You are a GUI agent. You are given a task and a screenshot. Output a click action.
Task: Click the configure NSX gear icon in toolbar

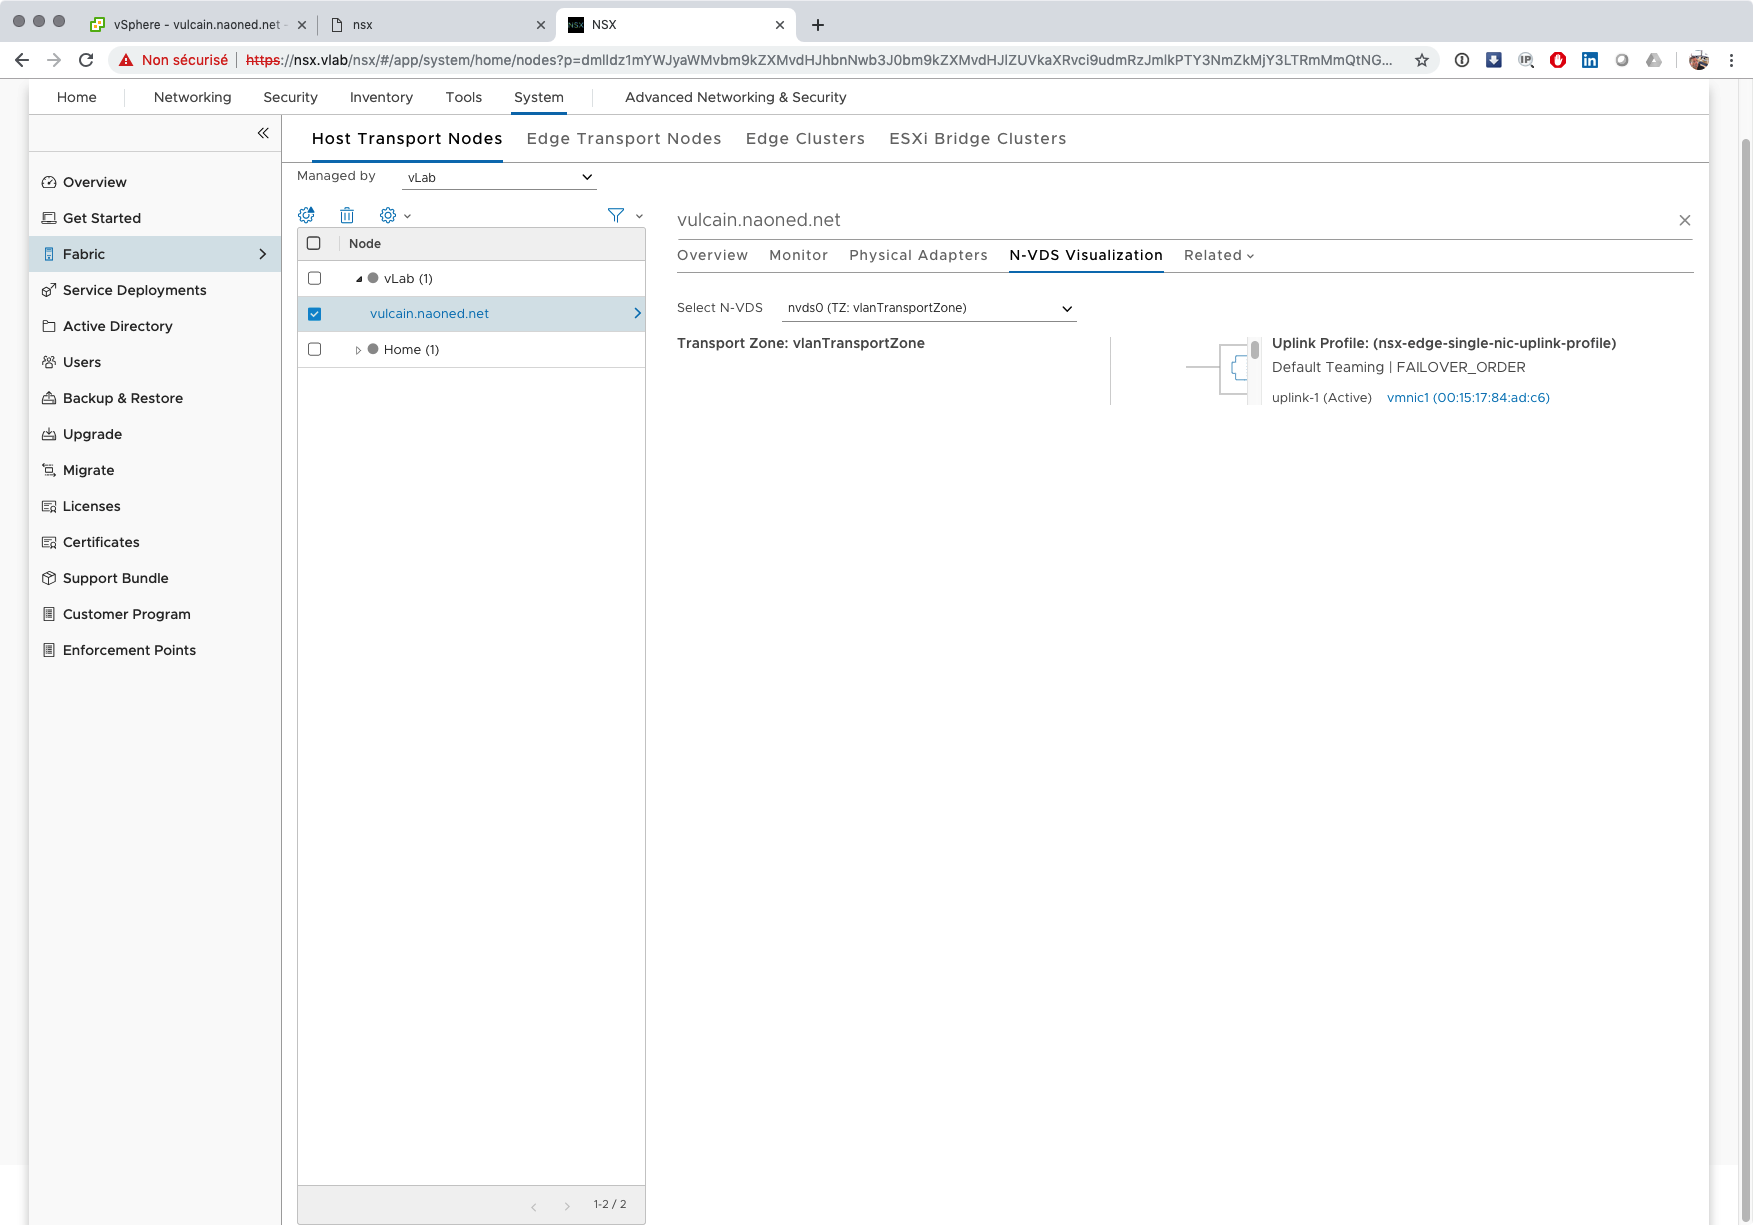307,215
